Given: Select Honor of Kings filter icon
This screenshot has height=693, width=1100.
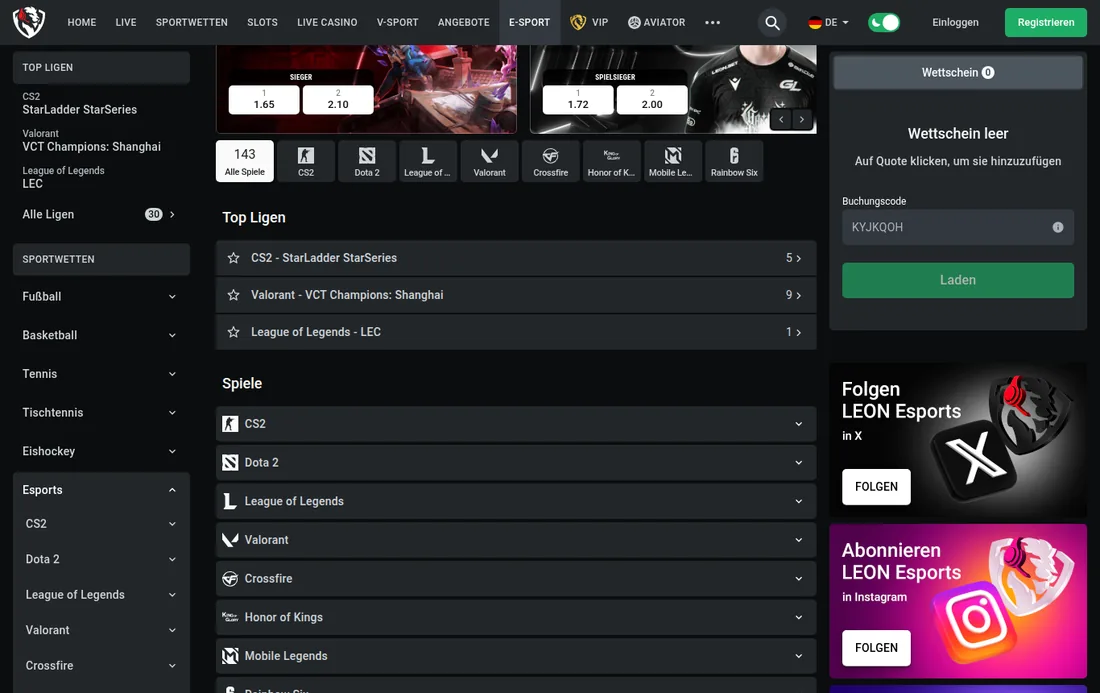Looking at the screenshot, I should point(612,161).
